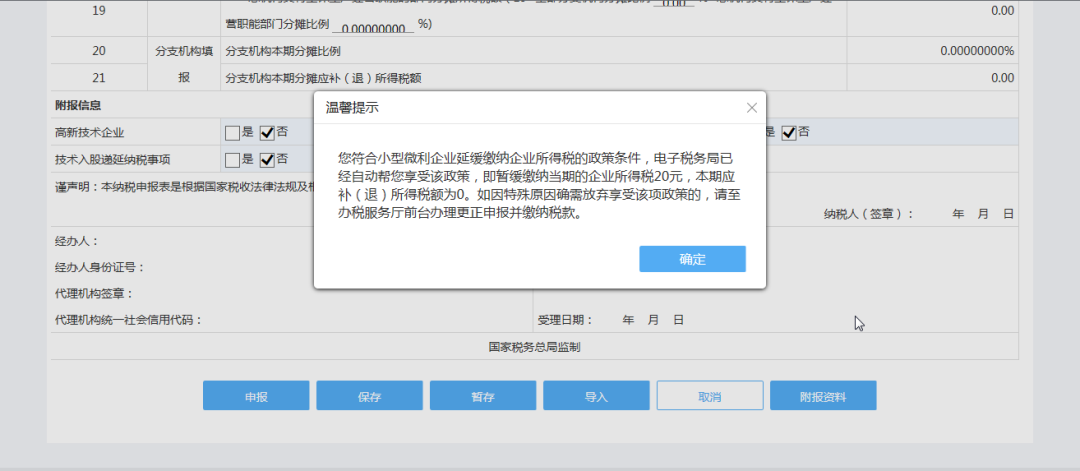Click the 国家税务总局监制 footer text
This screenshot has width=1080, height=471.
pos(534,347)
